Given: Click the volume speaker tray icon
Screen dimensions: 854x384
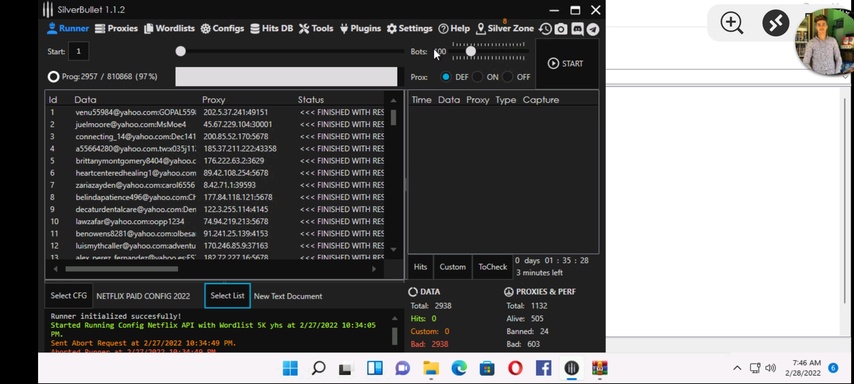Looking at the screenshot, I should coord(770,368).
